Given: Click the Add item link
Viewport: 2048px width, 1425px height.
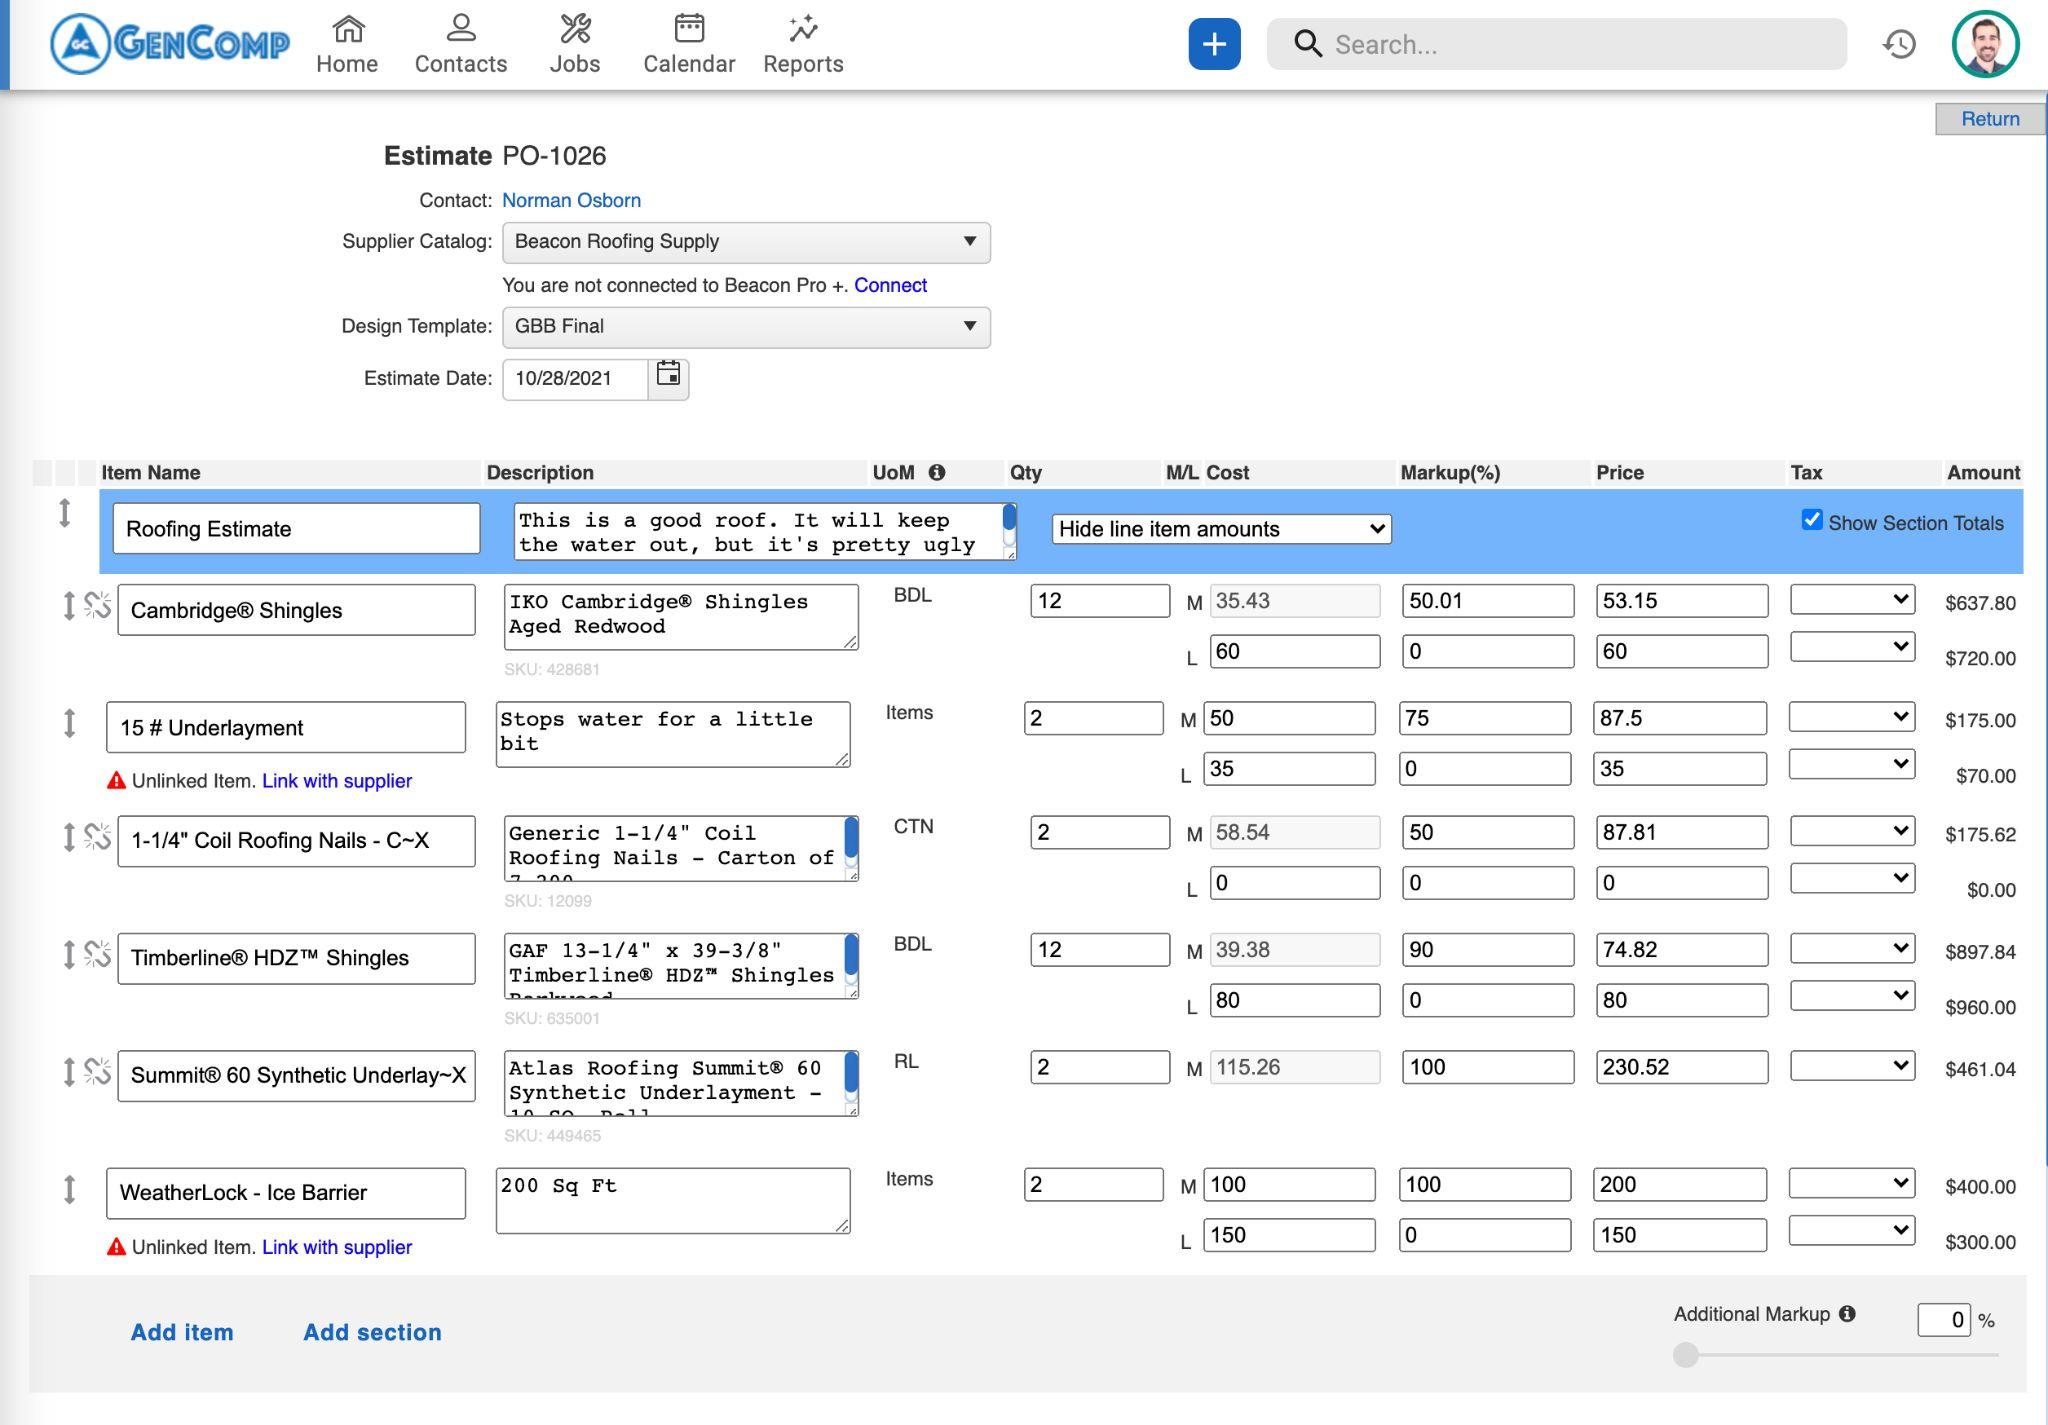Looking at the screenshot, I should click(182, 1332).
